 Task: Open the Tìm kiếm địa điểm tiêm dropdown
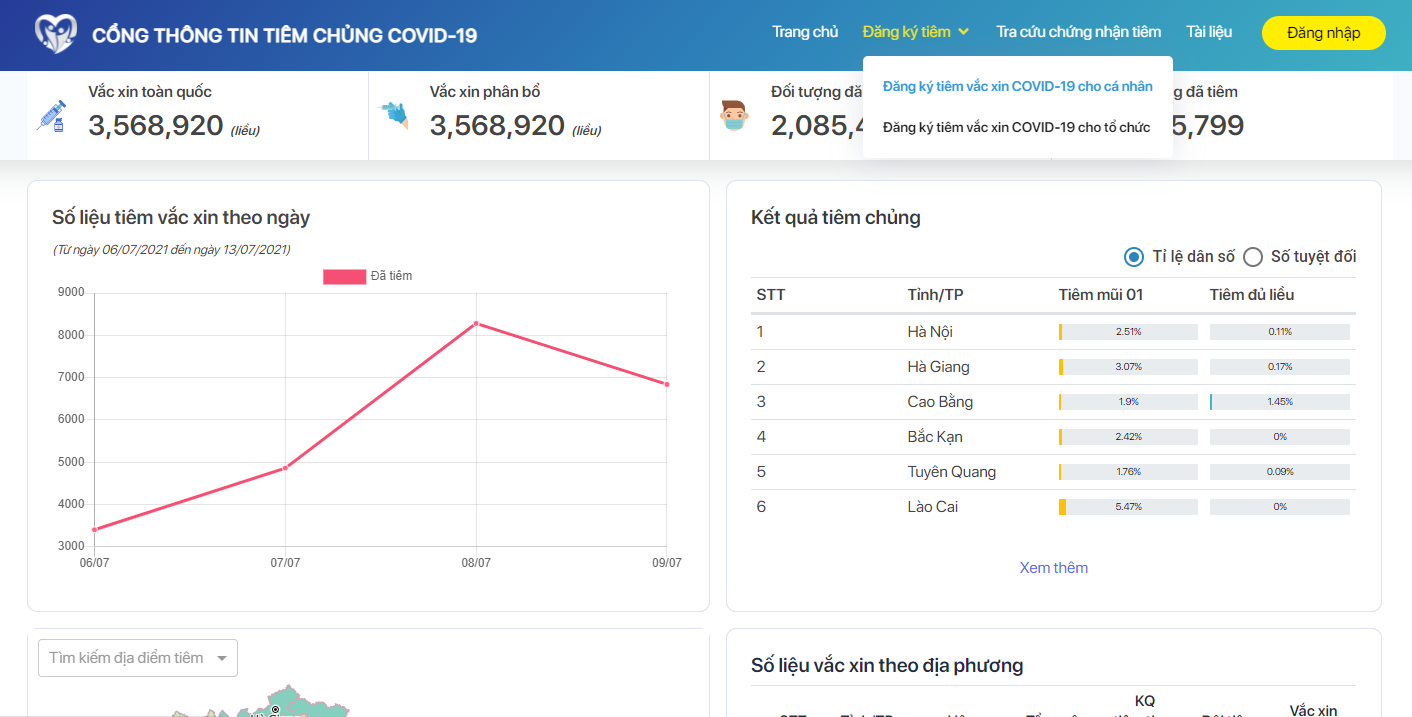tap(138, 658)
